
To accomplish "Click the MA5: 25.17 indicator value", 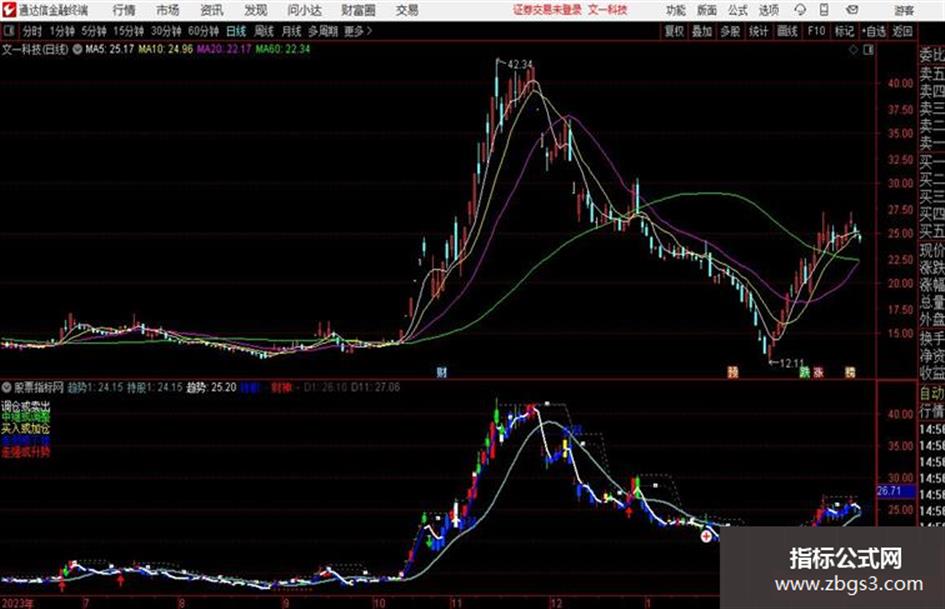I will [x=109, y=49].
